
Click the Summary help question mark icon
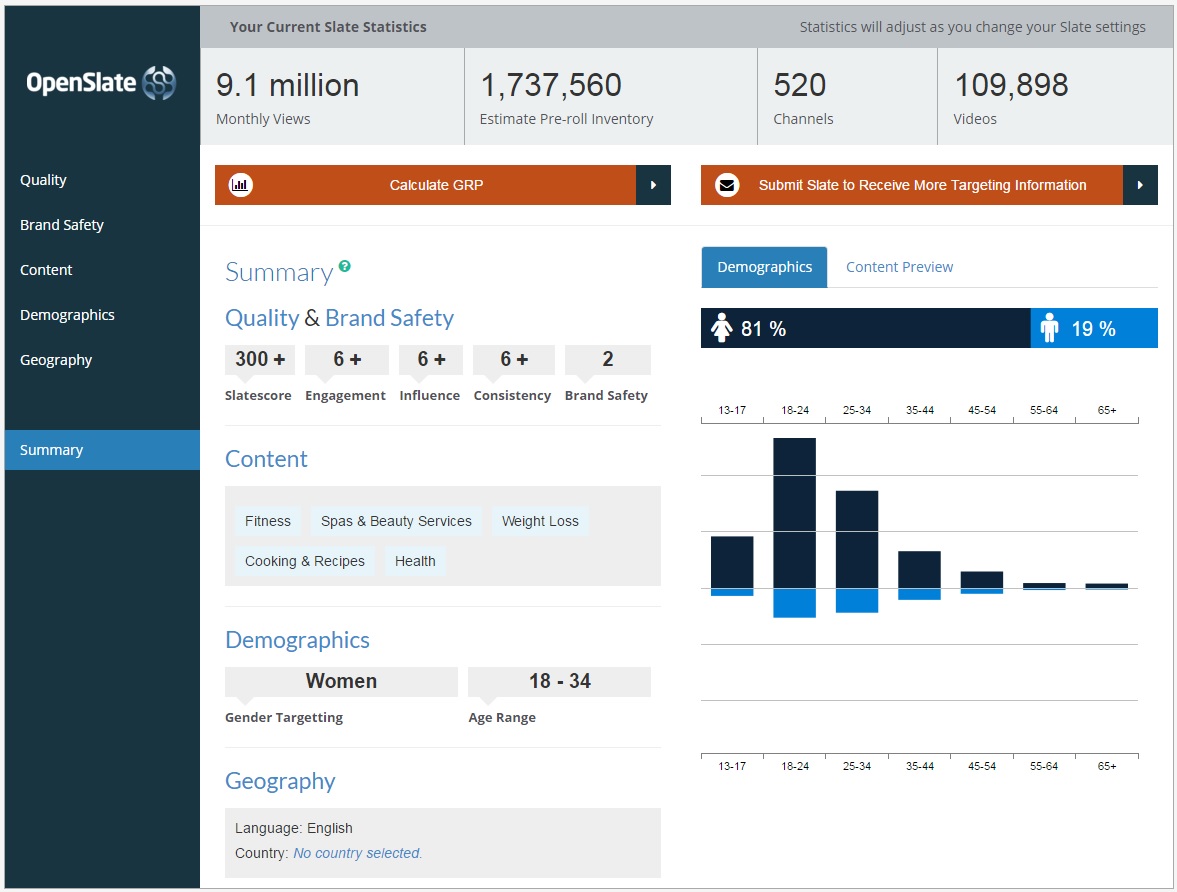345,266
